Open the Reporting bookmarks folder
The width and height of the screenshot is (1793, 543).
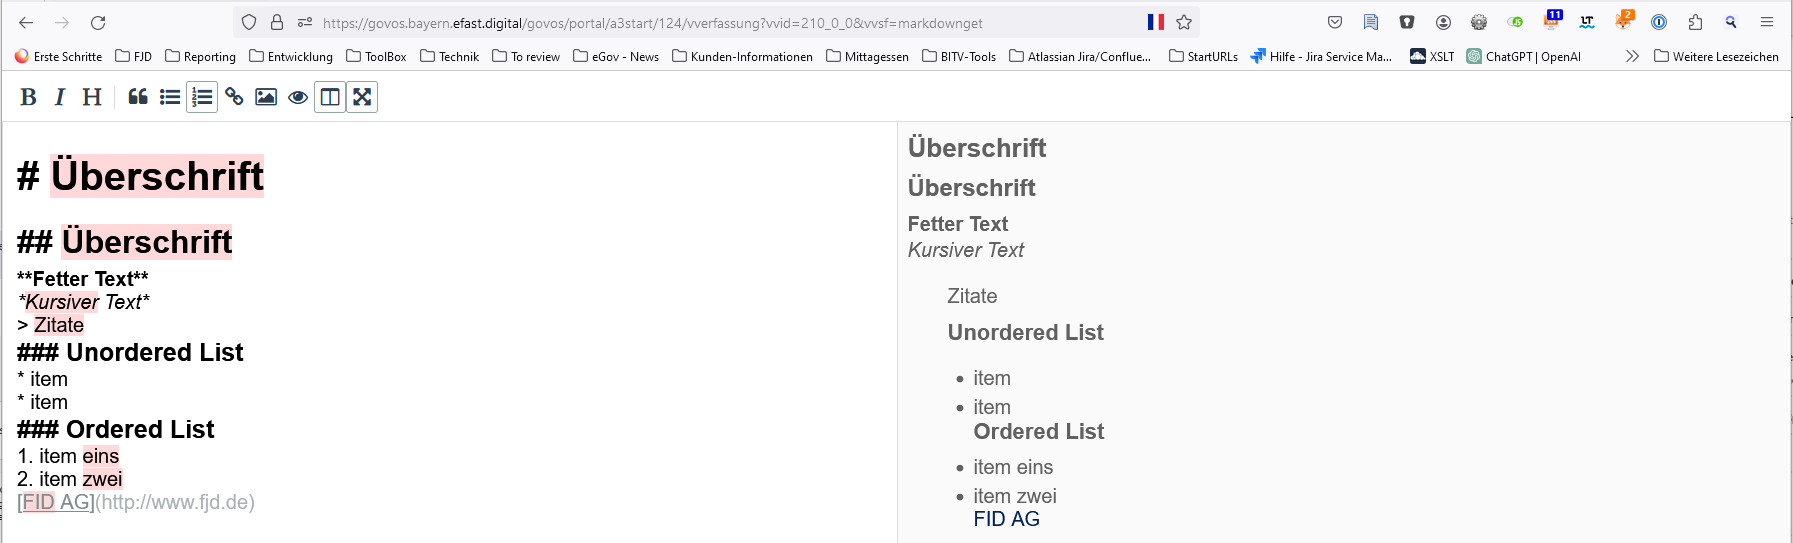point(200,57)
